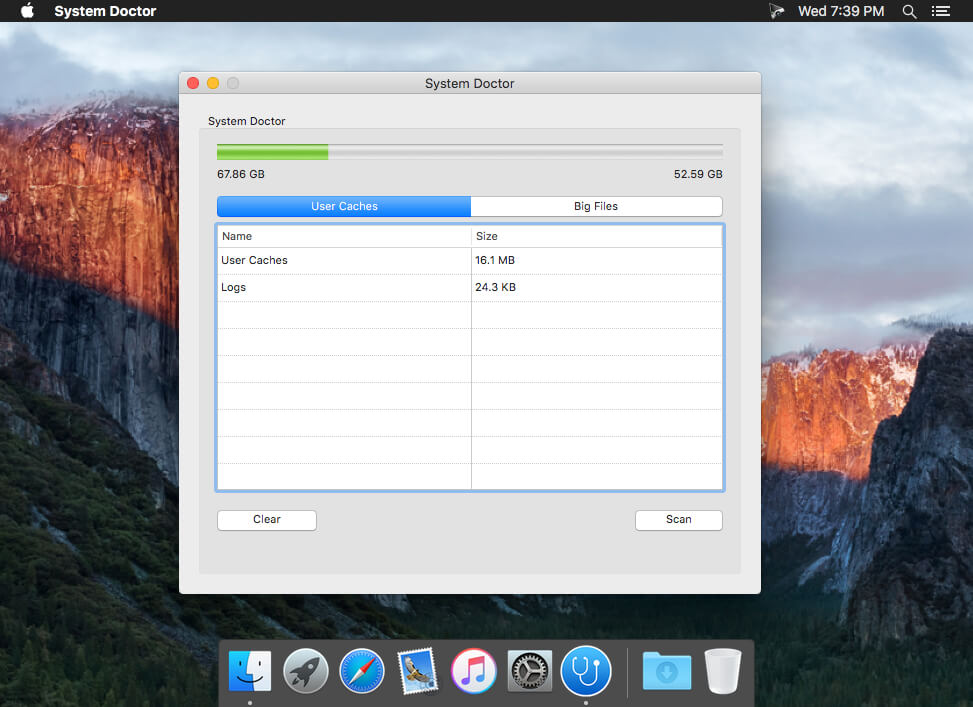Open System Doctor menu in menu bar

[x=105, y=11]
